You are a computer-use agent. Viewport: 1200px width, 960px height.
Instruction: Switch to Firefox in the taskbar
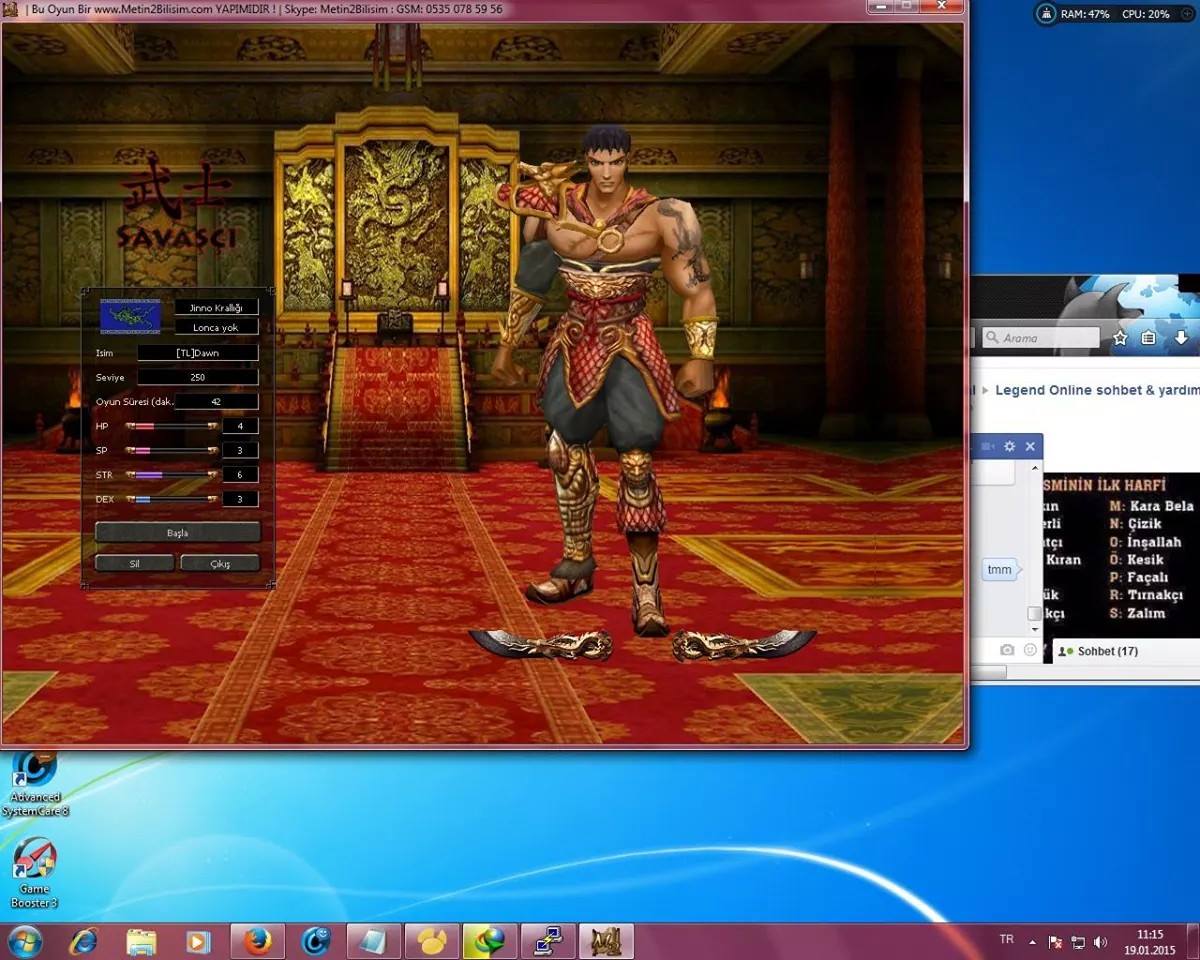[x=258, y=942]
